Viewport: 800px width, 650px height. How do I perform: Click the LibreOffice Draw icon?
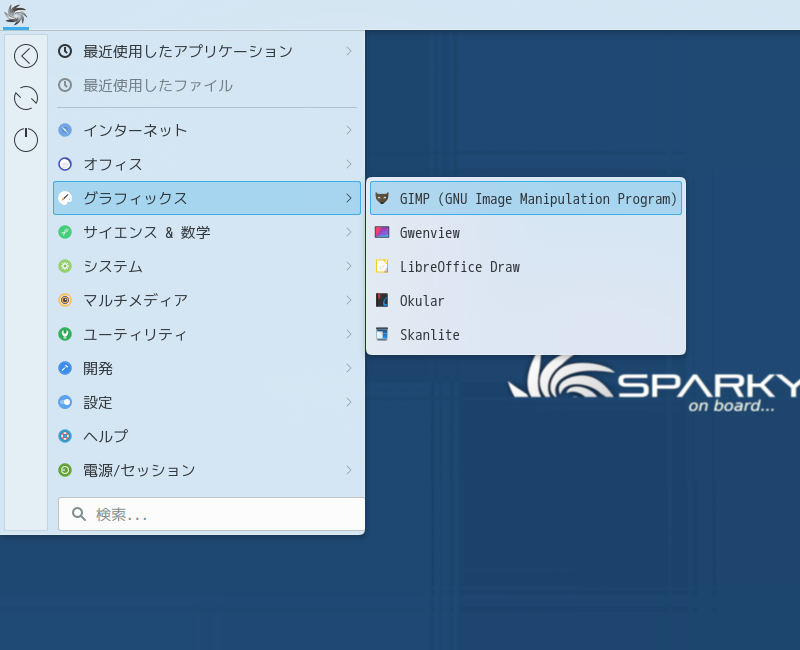tap(382, 266)
